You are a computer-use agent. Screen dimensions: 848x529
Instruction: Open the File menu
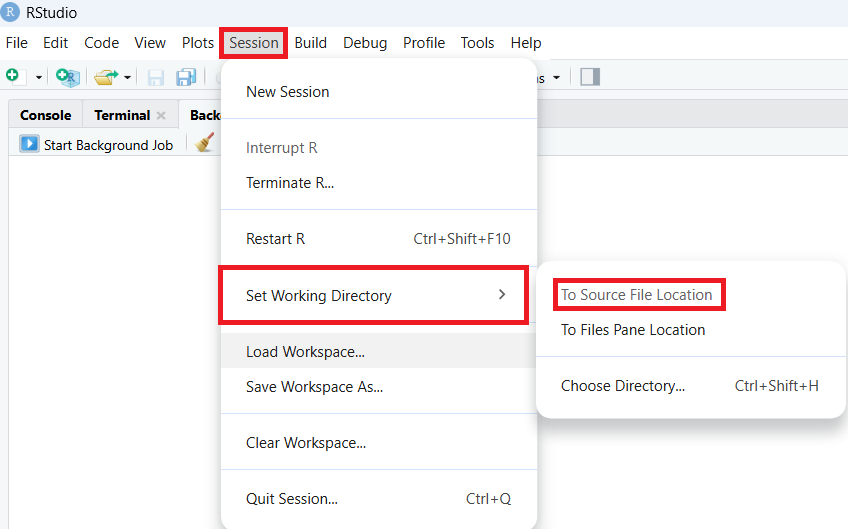tap(17, 43)
